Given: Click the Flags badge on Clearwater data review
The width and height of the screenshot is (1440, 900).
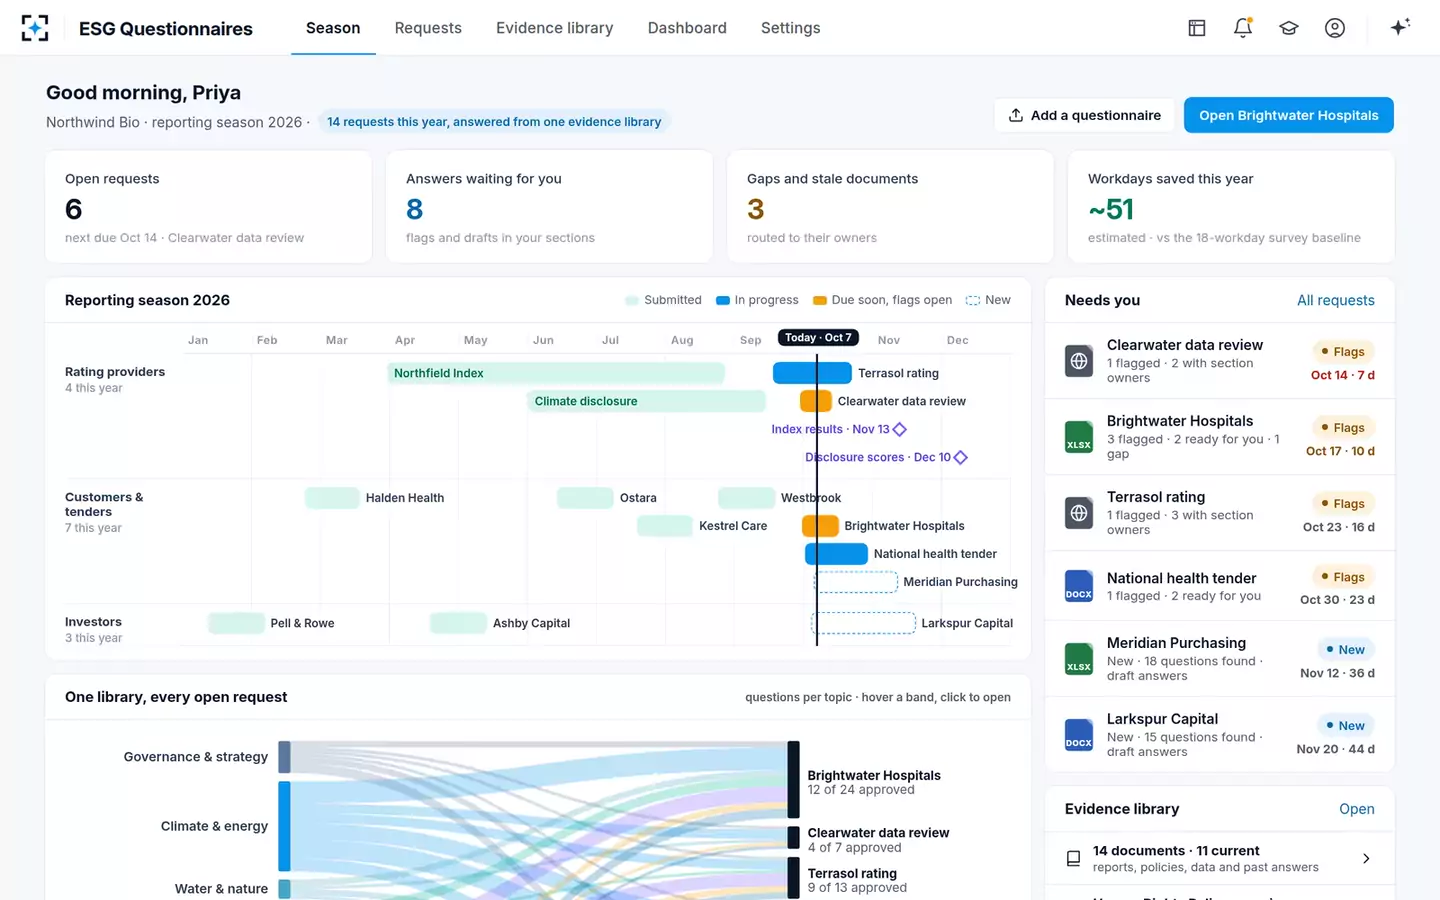Looking at the screenshot, I should click(1343, 352).
